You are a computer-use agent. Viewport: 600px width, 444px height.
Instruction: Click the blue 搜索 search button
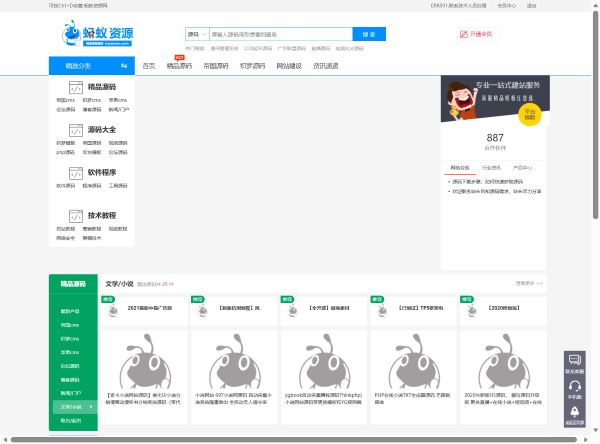click(x=369, y=34)
